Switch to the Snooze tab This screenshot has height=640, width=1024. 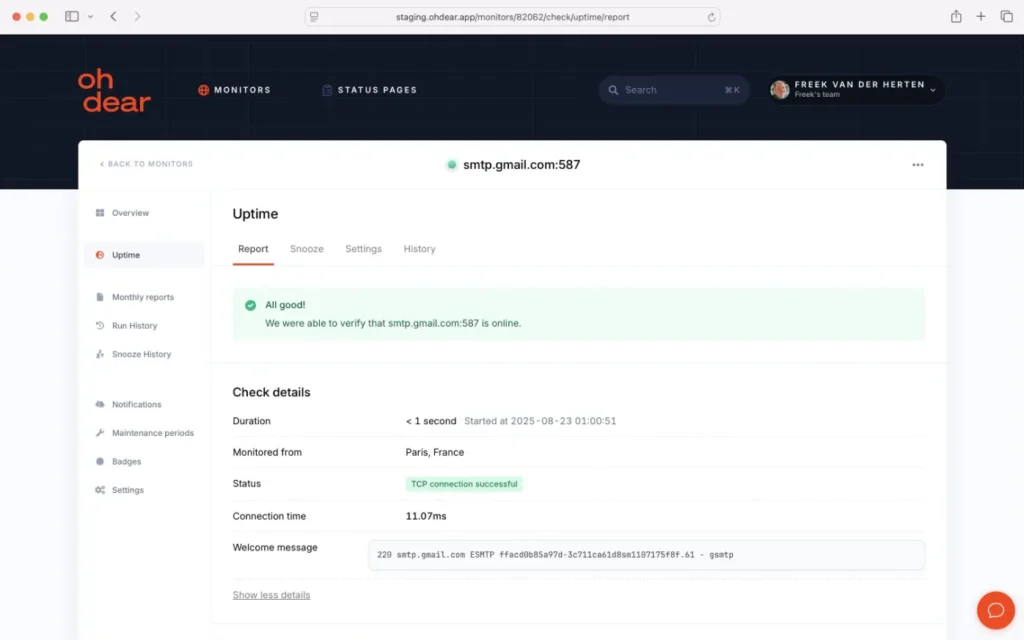point(306,249)
